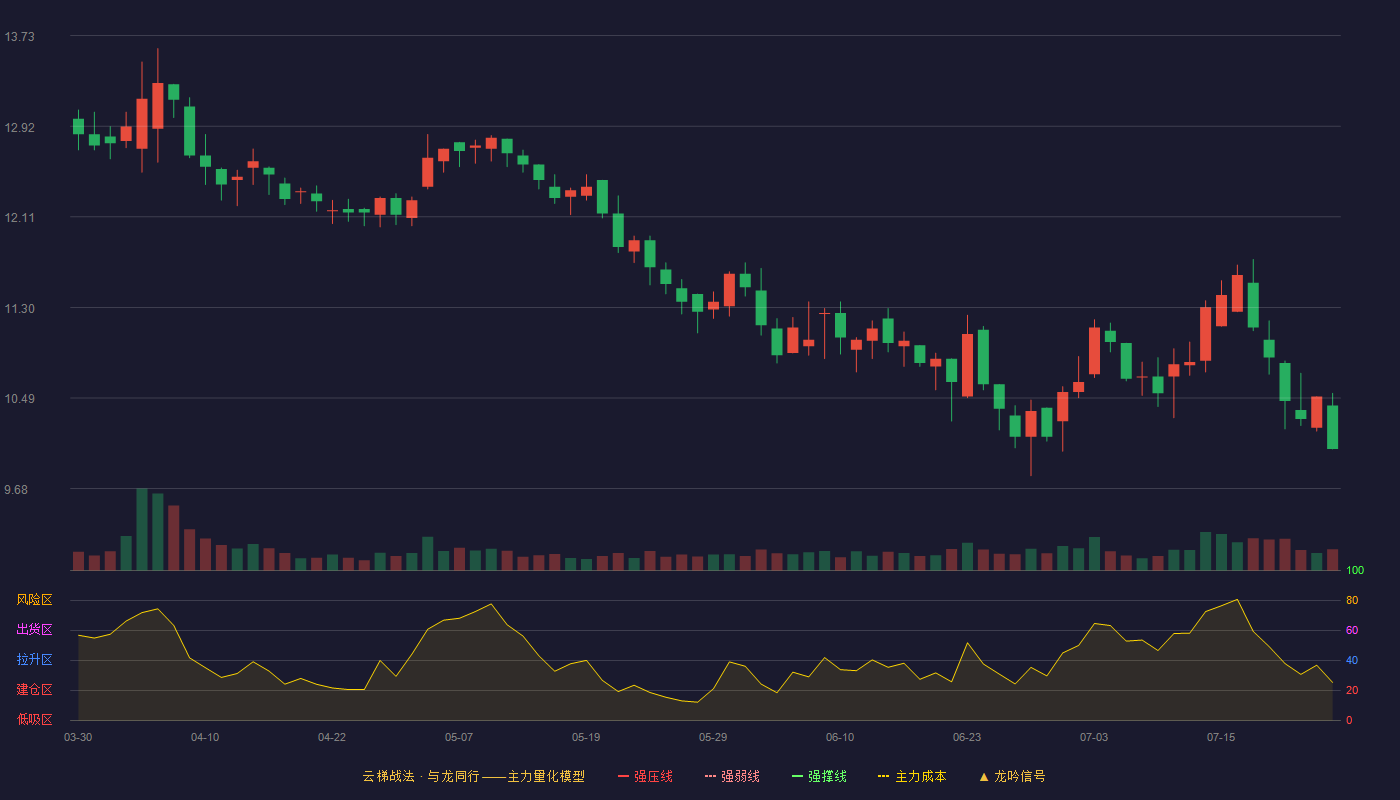Click the 10.49 price axis label
Screen dimensions: 1400x800
pos(20,399)
